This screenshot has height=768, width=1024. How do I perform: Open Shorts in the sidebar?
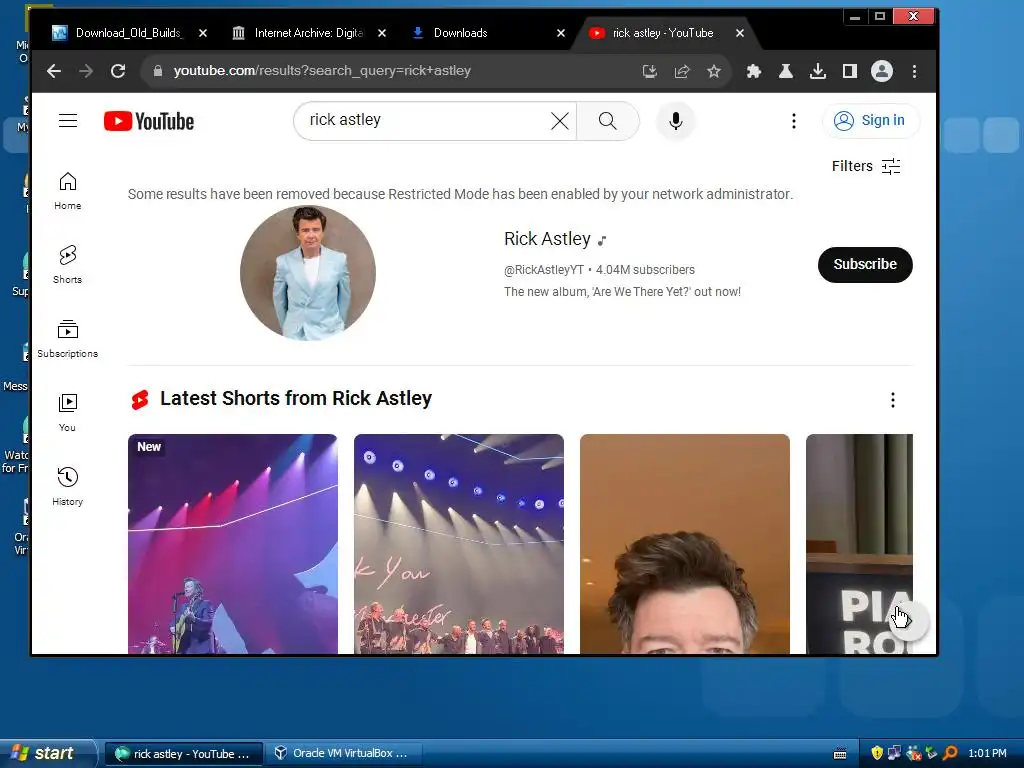[68, 264]
